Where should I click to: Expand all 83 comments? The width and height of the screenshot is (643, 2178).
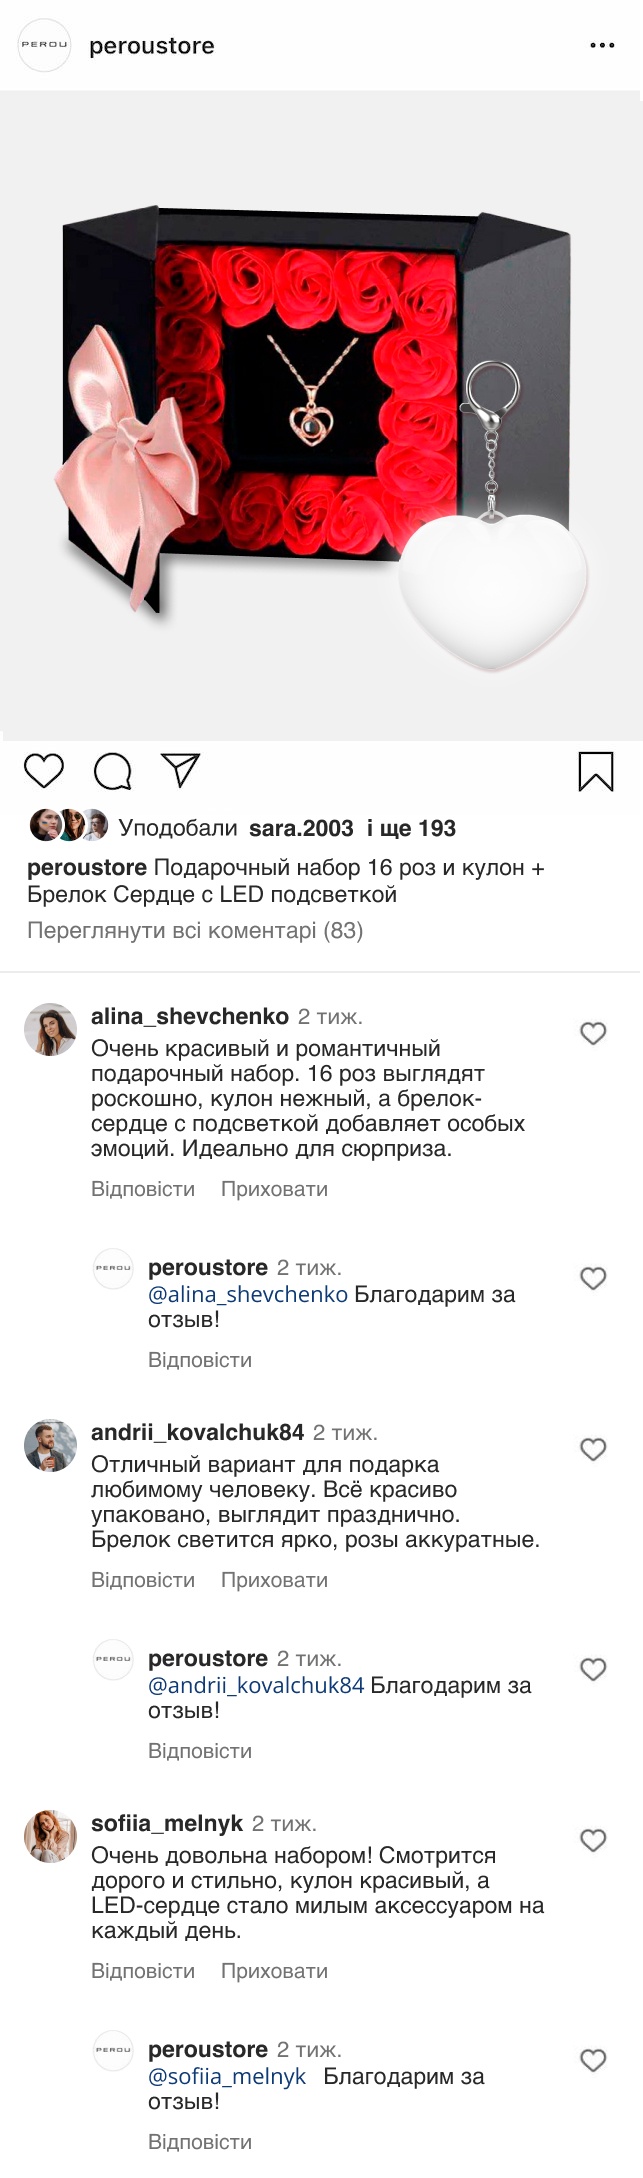[195, 931]
